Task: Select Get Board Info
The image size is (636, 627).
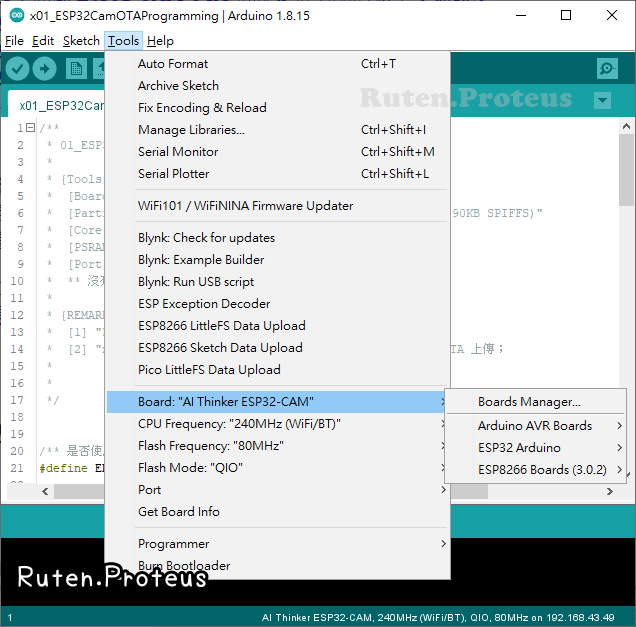Action: [x=278, y=511]
